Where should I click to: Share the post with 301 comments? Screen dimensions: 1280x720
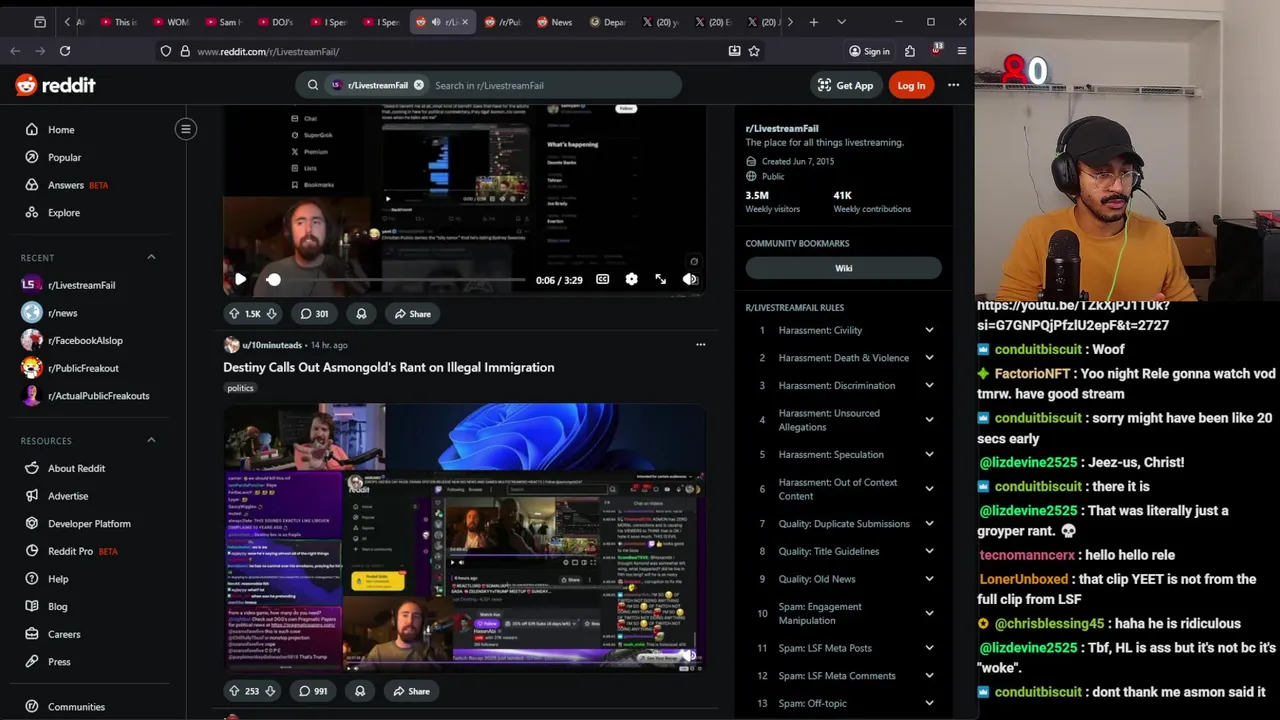(x=412, y=314)
